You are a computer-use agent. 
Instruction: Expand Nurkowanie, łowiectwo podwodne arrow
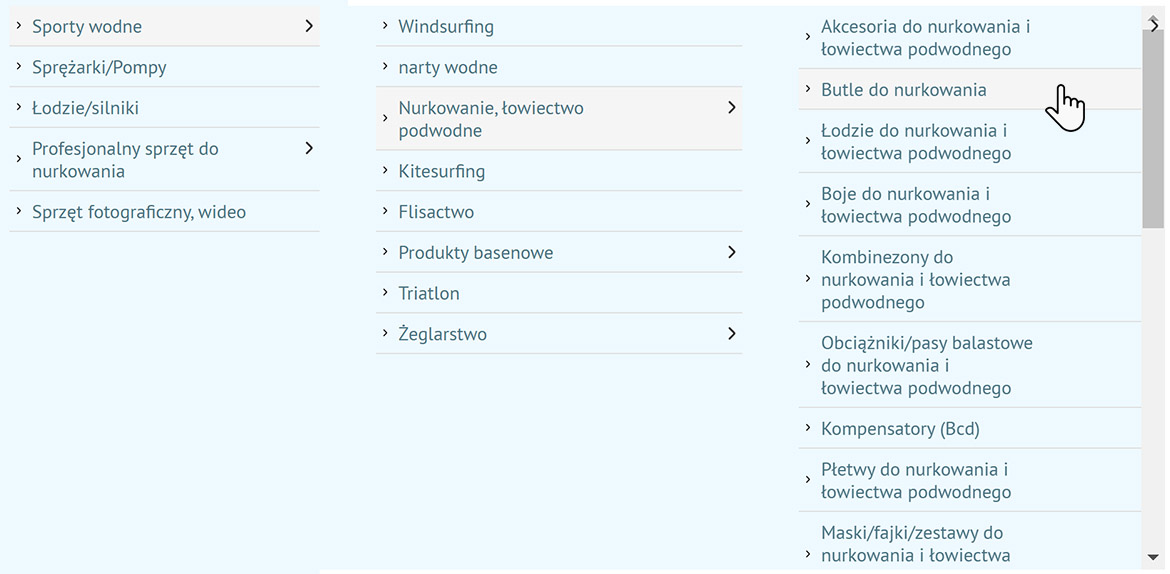pyautogui.click(x=732, y=107)
